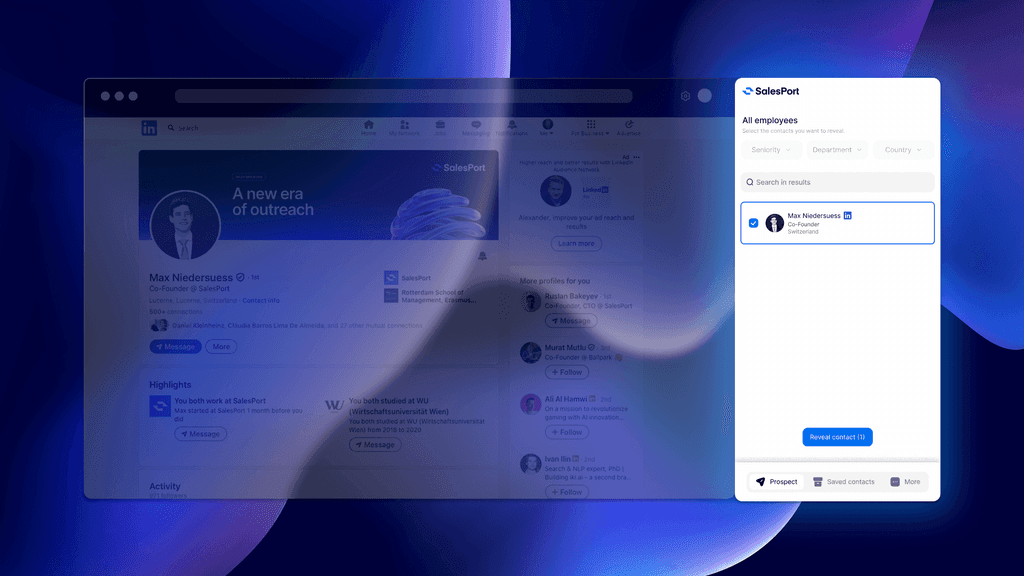This screenshot has width=1024, height=576.
Task: Open My Network in LinkedIn nav
Action: coord(404,128)
